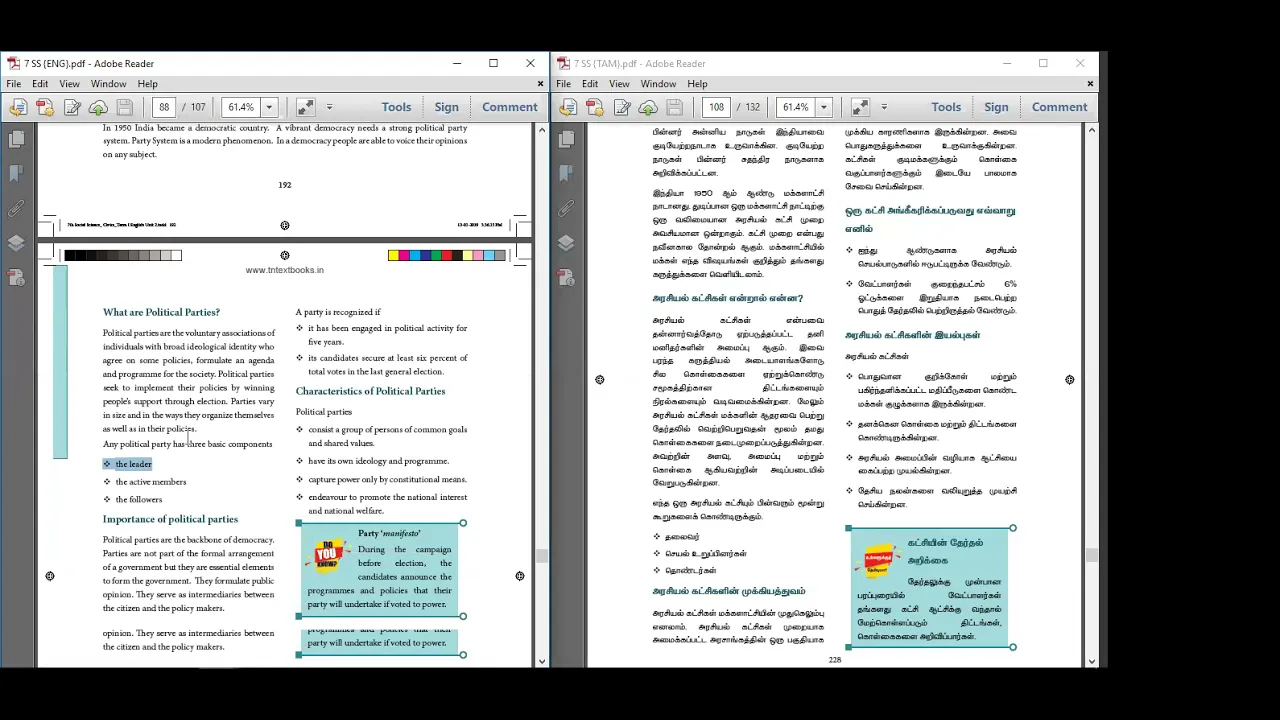Close document X in ENG reader menu bar

pos(541,84)
